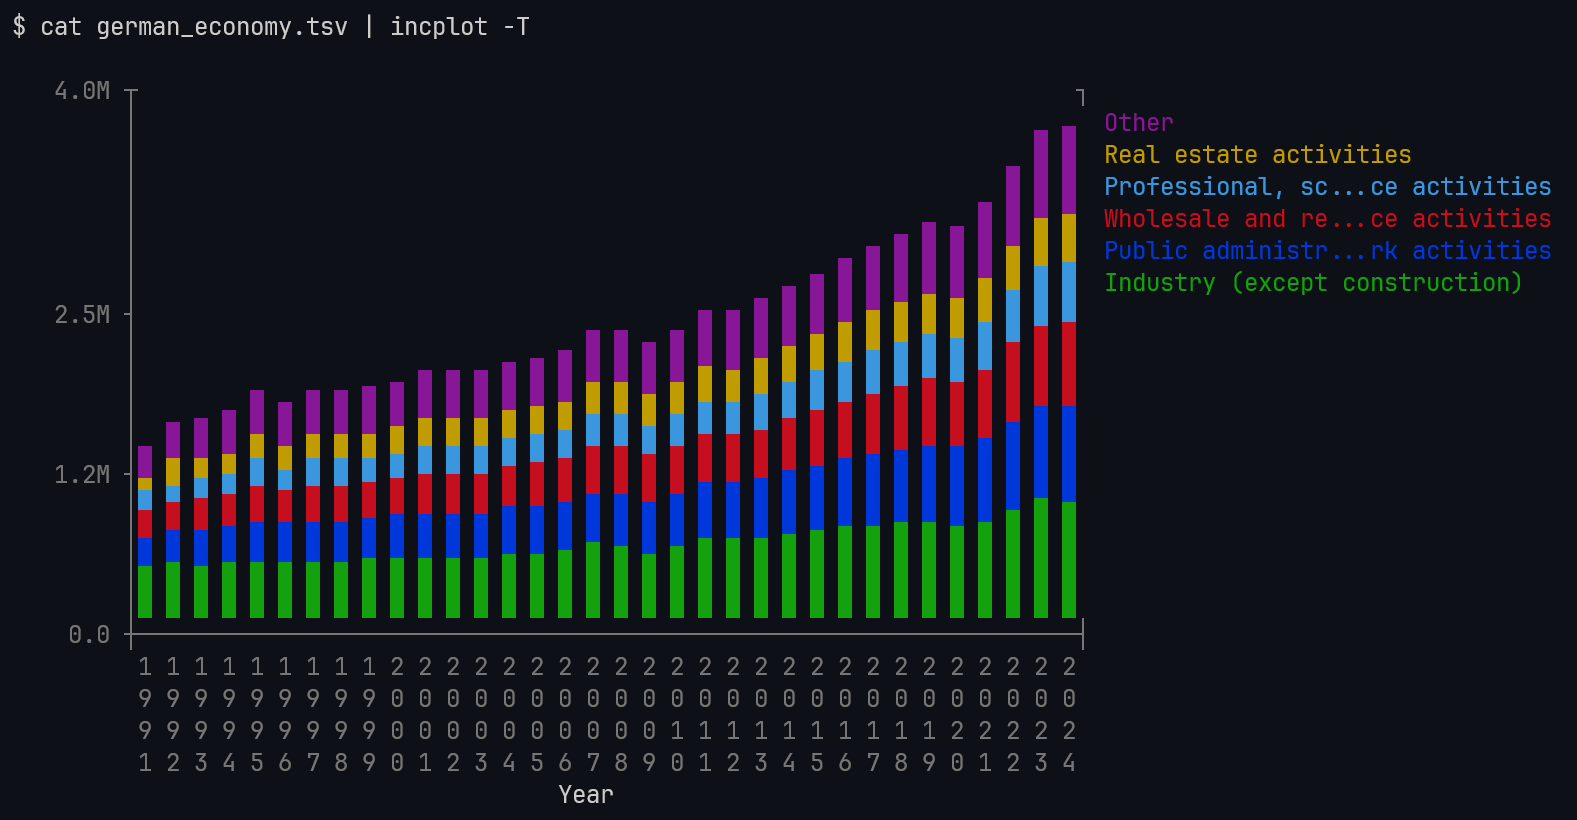Viewport: 1577px width, 820px height.
Task: Select the purple Other segment of the 1995 bar
Action: (x=257, y=412)
